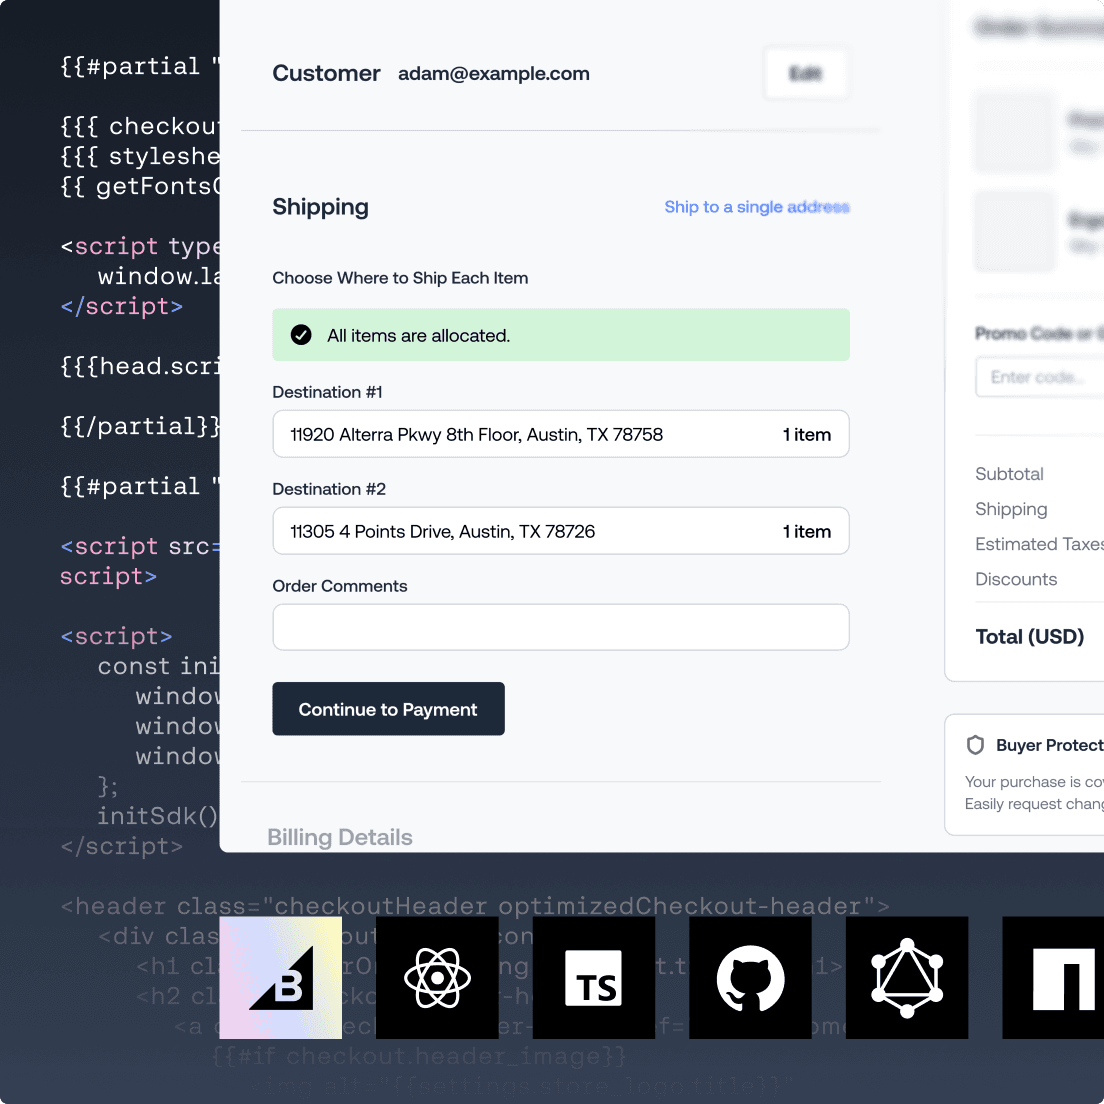
Task: Open Destination #2 address field
Action: coord(560,531)
